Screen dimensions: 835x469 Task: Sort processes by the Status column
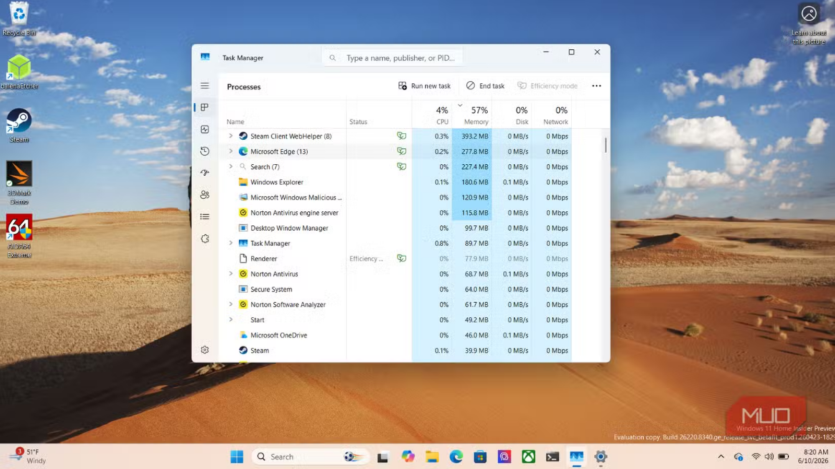pos(358,122)
